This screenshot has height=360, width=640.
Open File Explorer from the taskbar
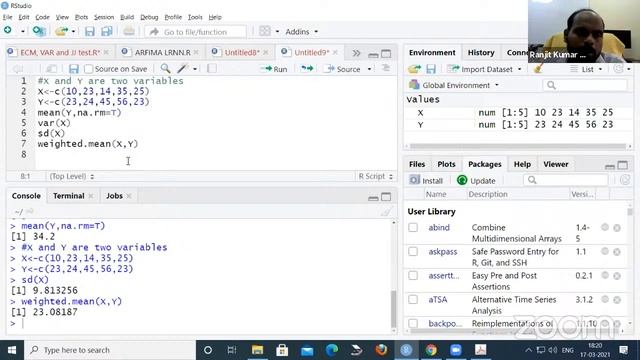pyautogui.click(x=257, y=350)
